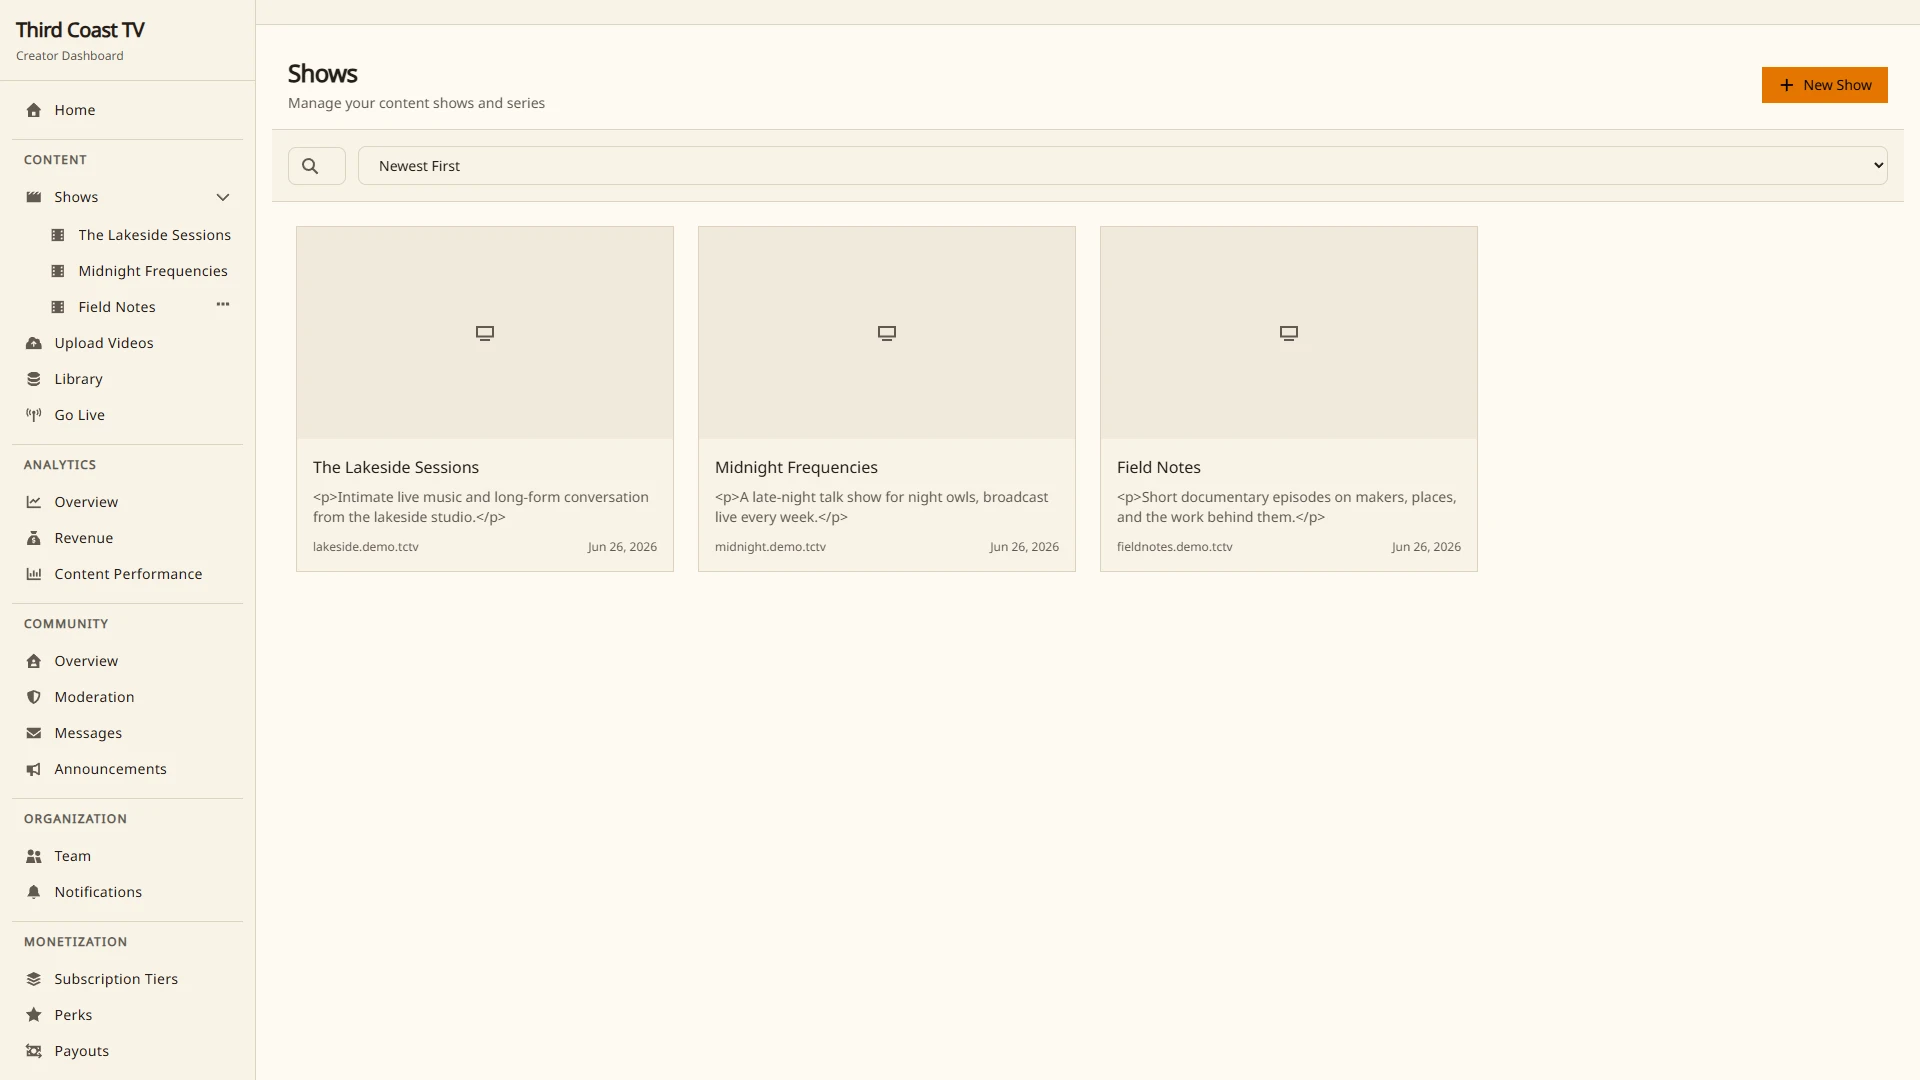Image resolution: width=1920 pixels, height=1080 pixels.
Task: Open the Home menu item
Action: (x=127, y=110)
